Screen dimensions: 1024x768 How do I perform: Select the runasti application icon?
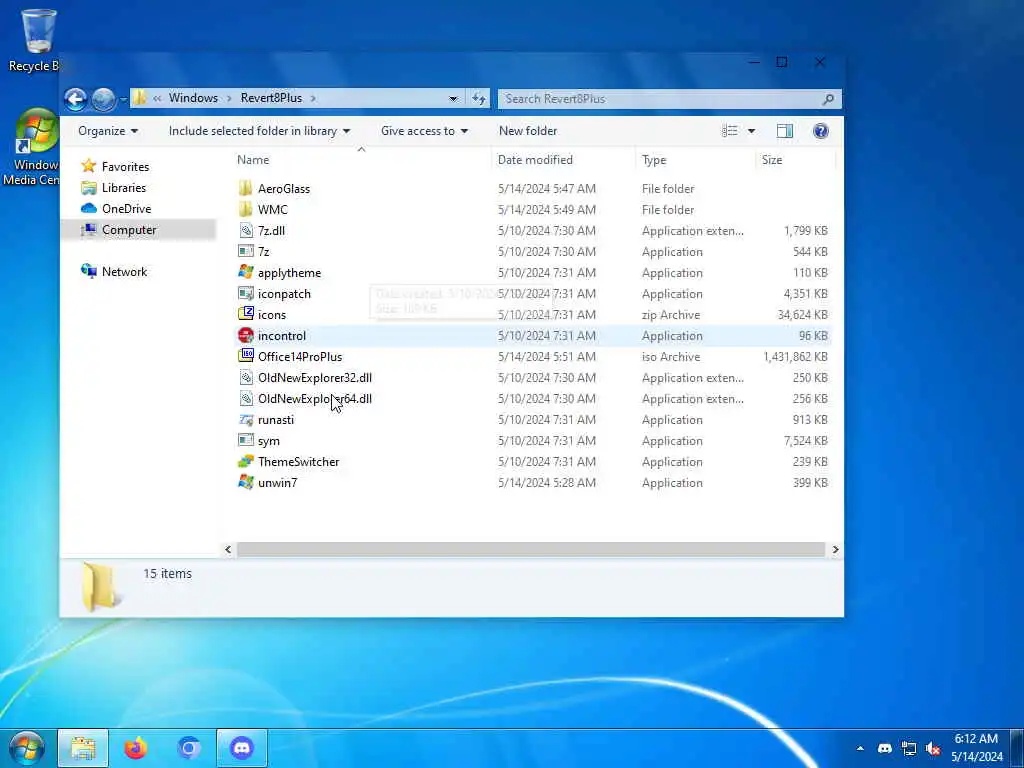246,420
